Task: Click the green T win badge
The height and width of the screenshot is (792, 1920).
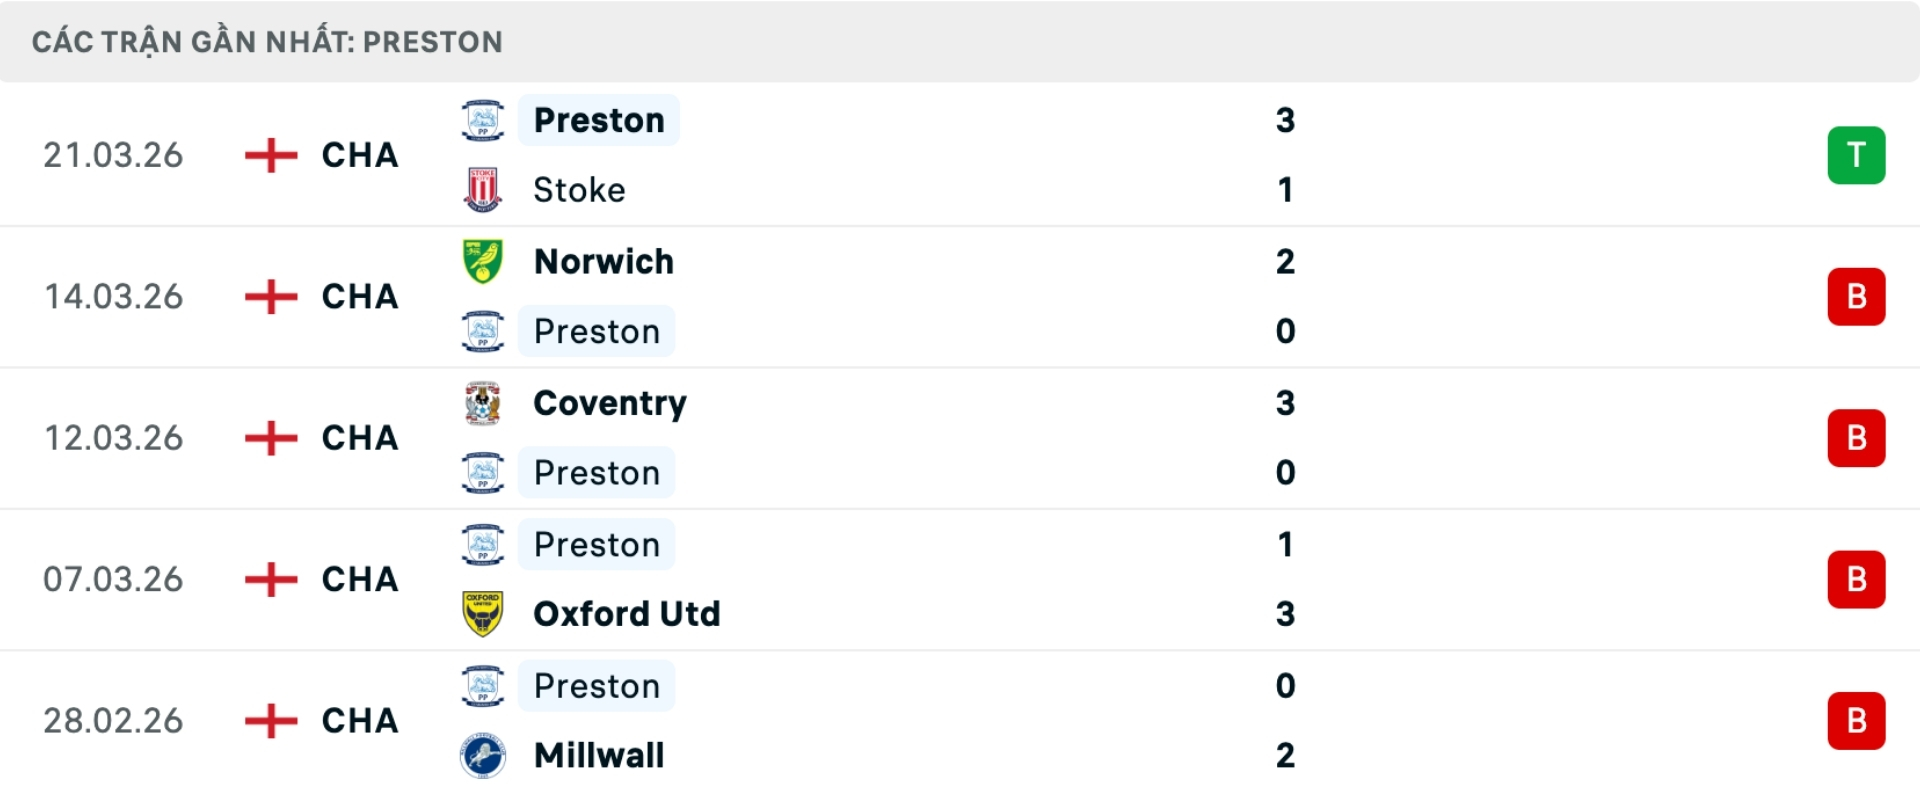Action: point(1856,155)
